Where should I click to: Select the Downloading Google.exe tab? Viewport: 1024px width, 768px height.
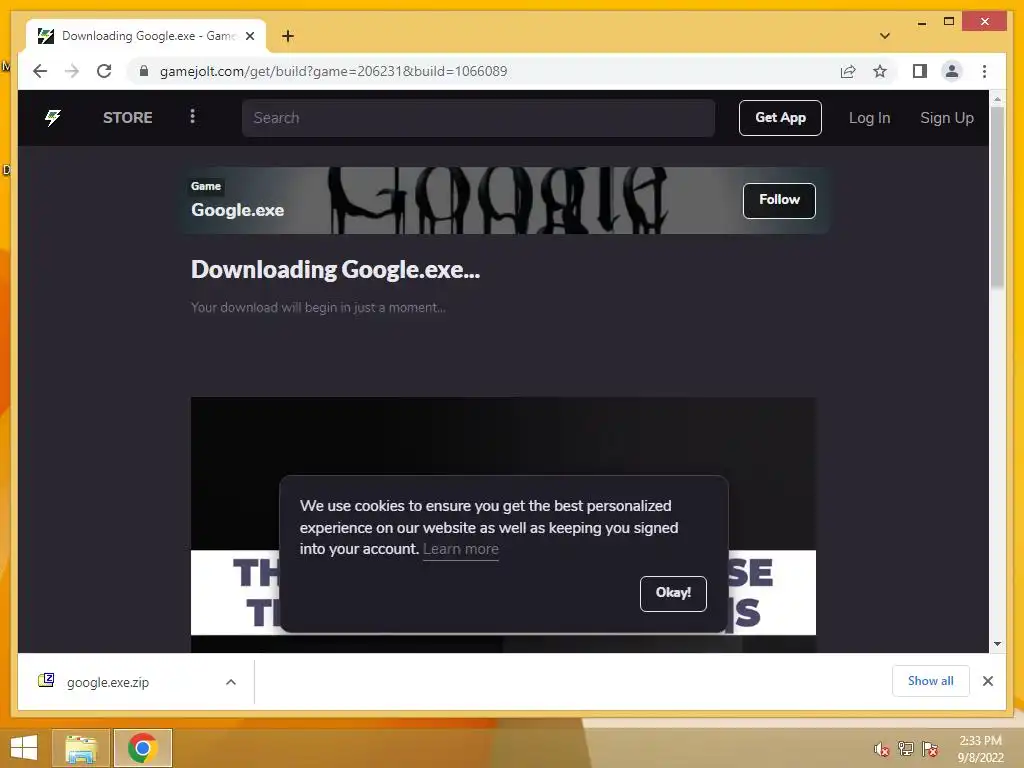146,36
